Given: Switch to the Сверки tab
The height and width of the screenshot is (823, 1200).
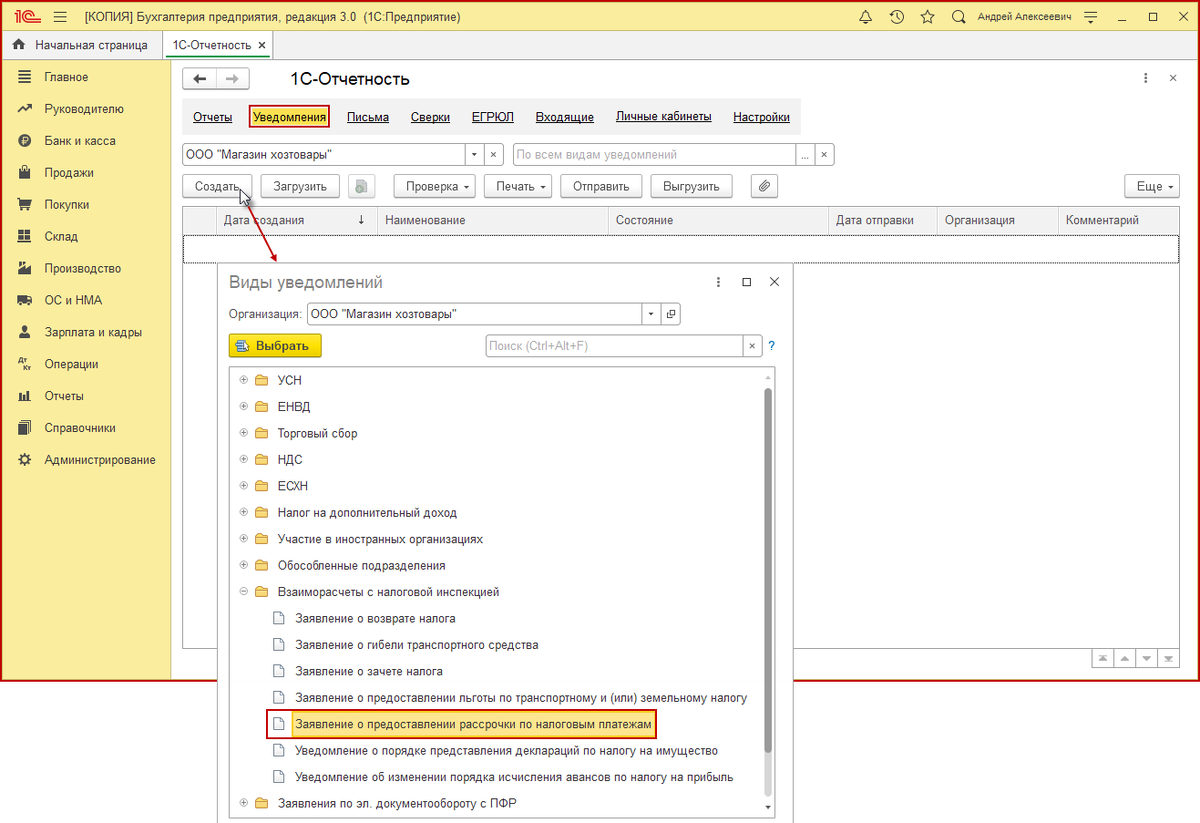Looking at the screenshot, I should tap(430, 117).
